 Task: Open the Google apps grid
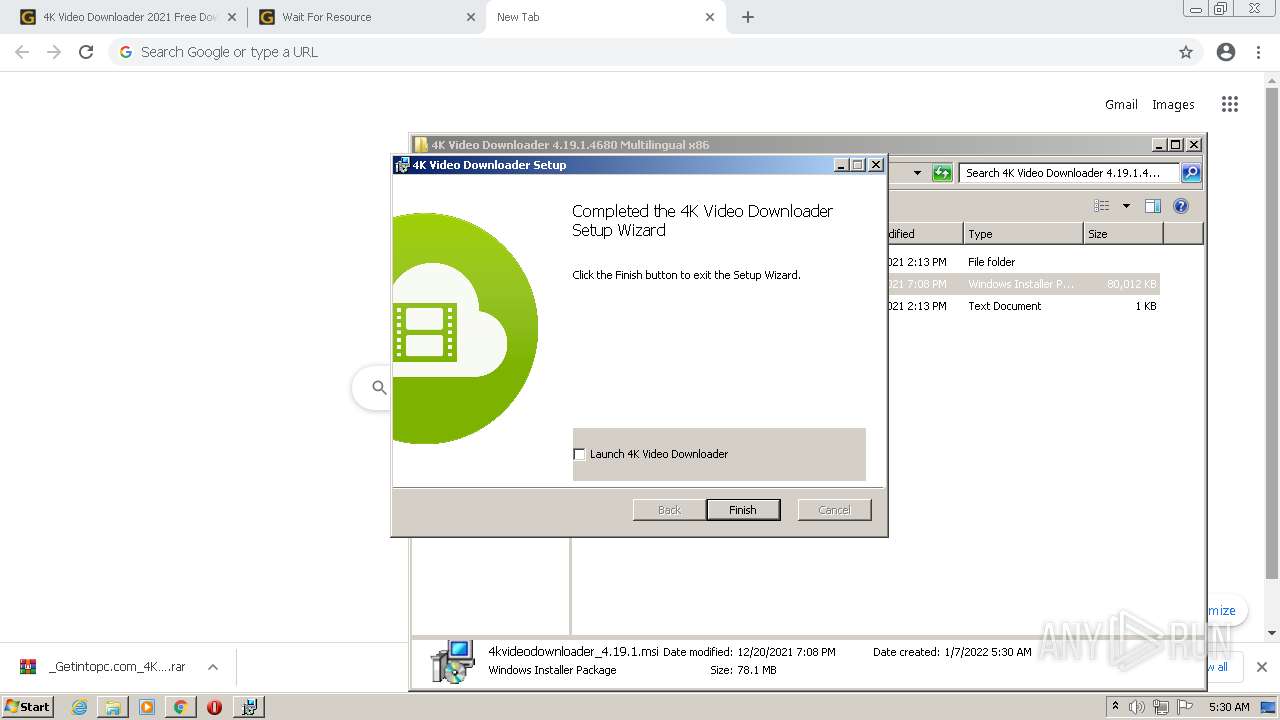pos(1230,104)
